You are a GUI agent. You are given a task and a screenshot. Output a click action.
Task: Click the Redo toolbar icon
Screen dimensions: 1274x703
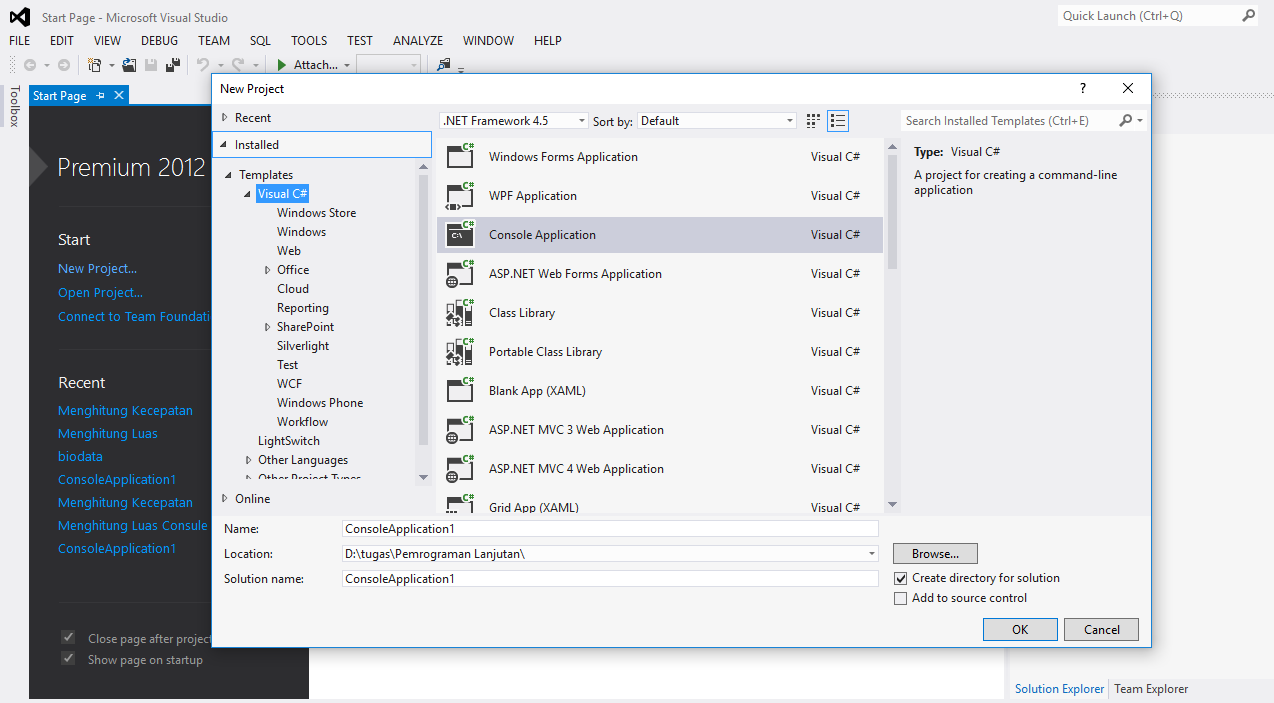(238, 65)
